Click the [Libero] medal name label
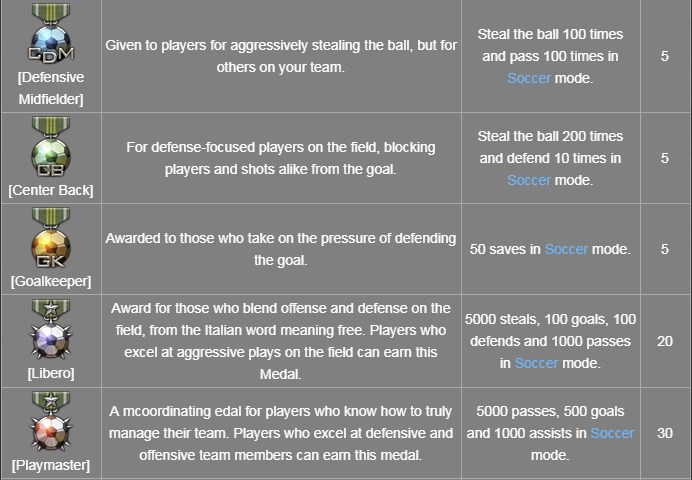Screen dimensions: 692x480 tap(50, 373)
